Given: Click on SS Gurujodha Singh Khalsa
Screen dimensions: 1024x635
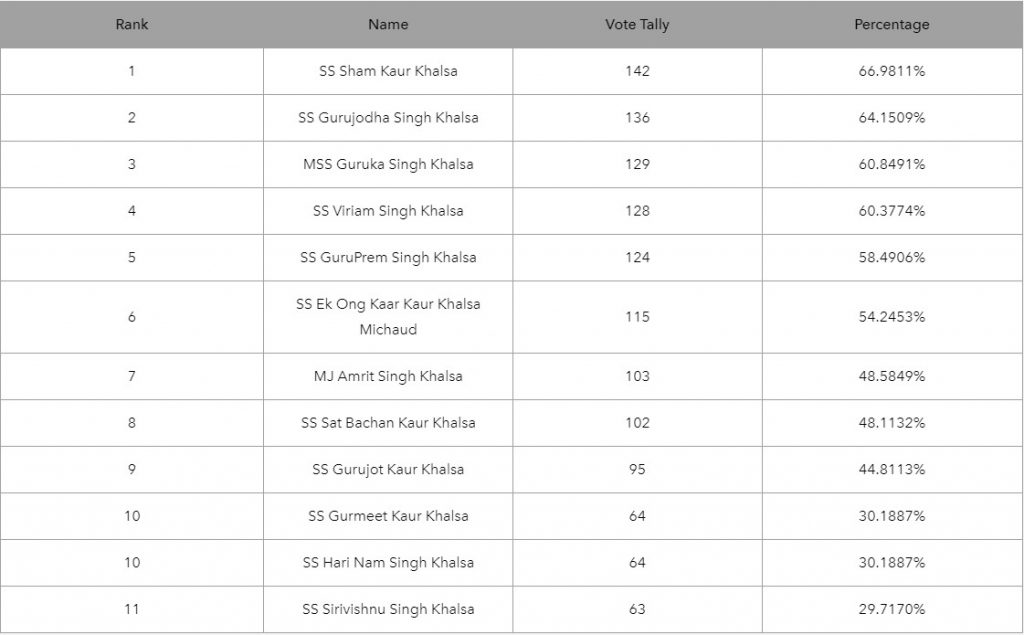Looking at the screenshot, I should (388, 117).
